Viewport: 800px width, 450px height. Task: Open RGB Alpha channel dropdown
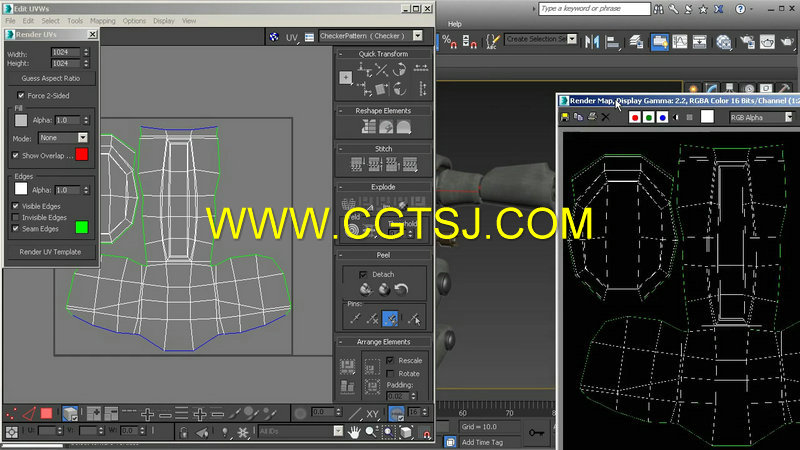click(789, 117)
